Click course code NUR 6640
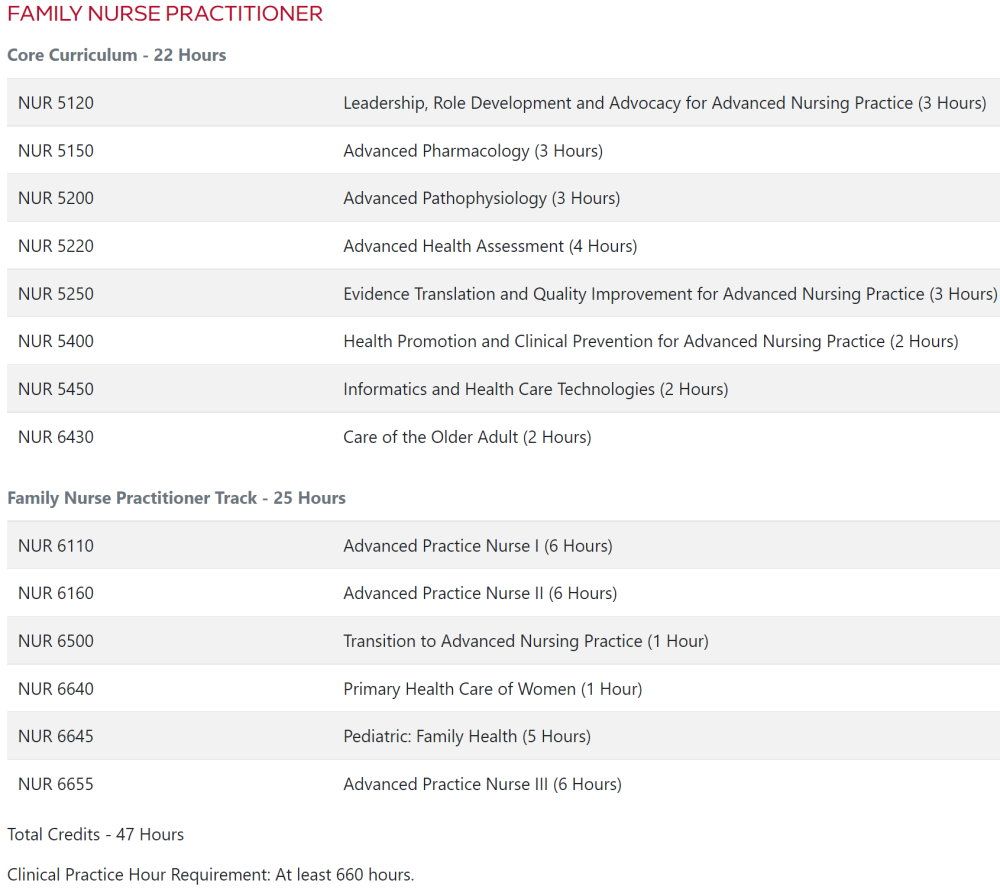The width and height of the screenshot is (1000, 890). coord(56,689)
